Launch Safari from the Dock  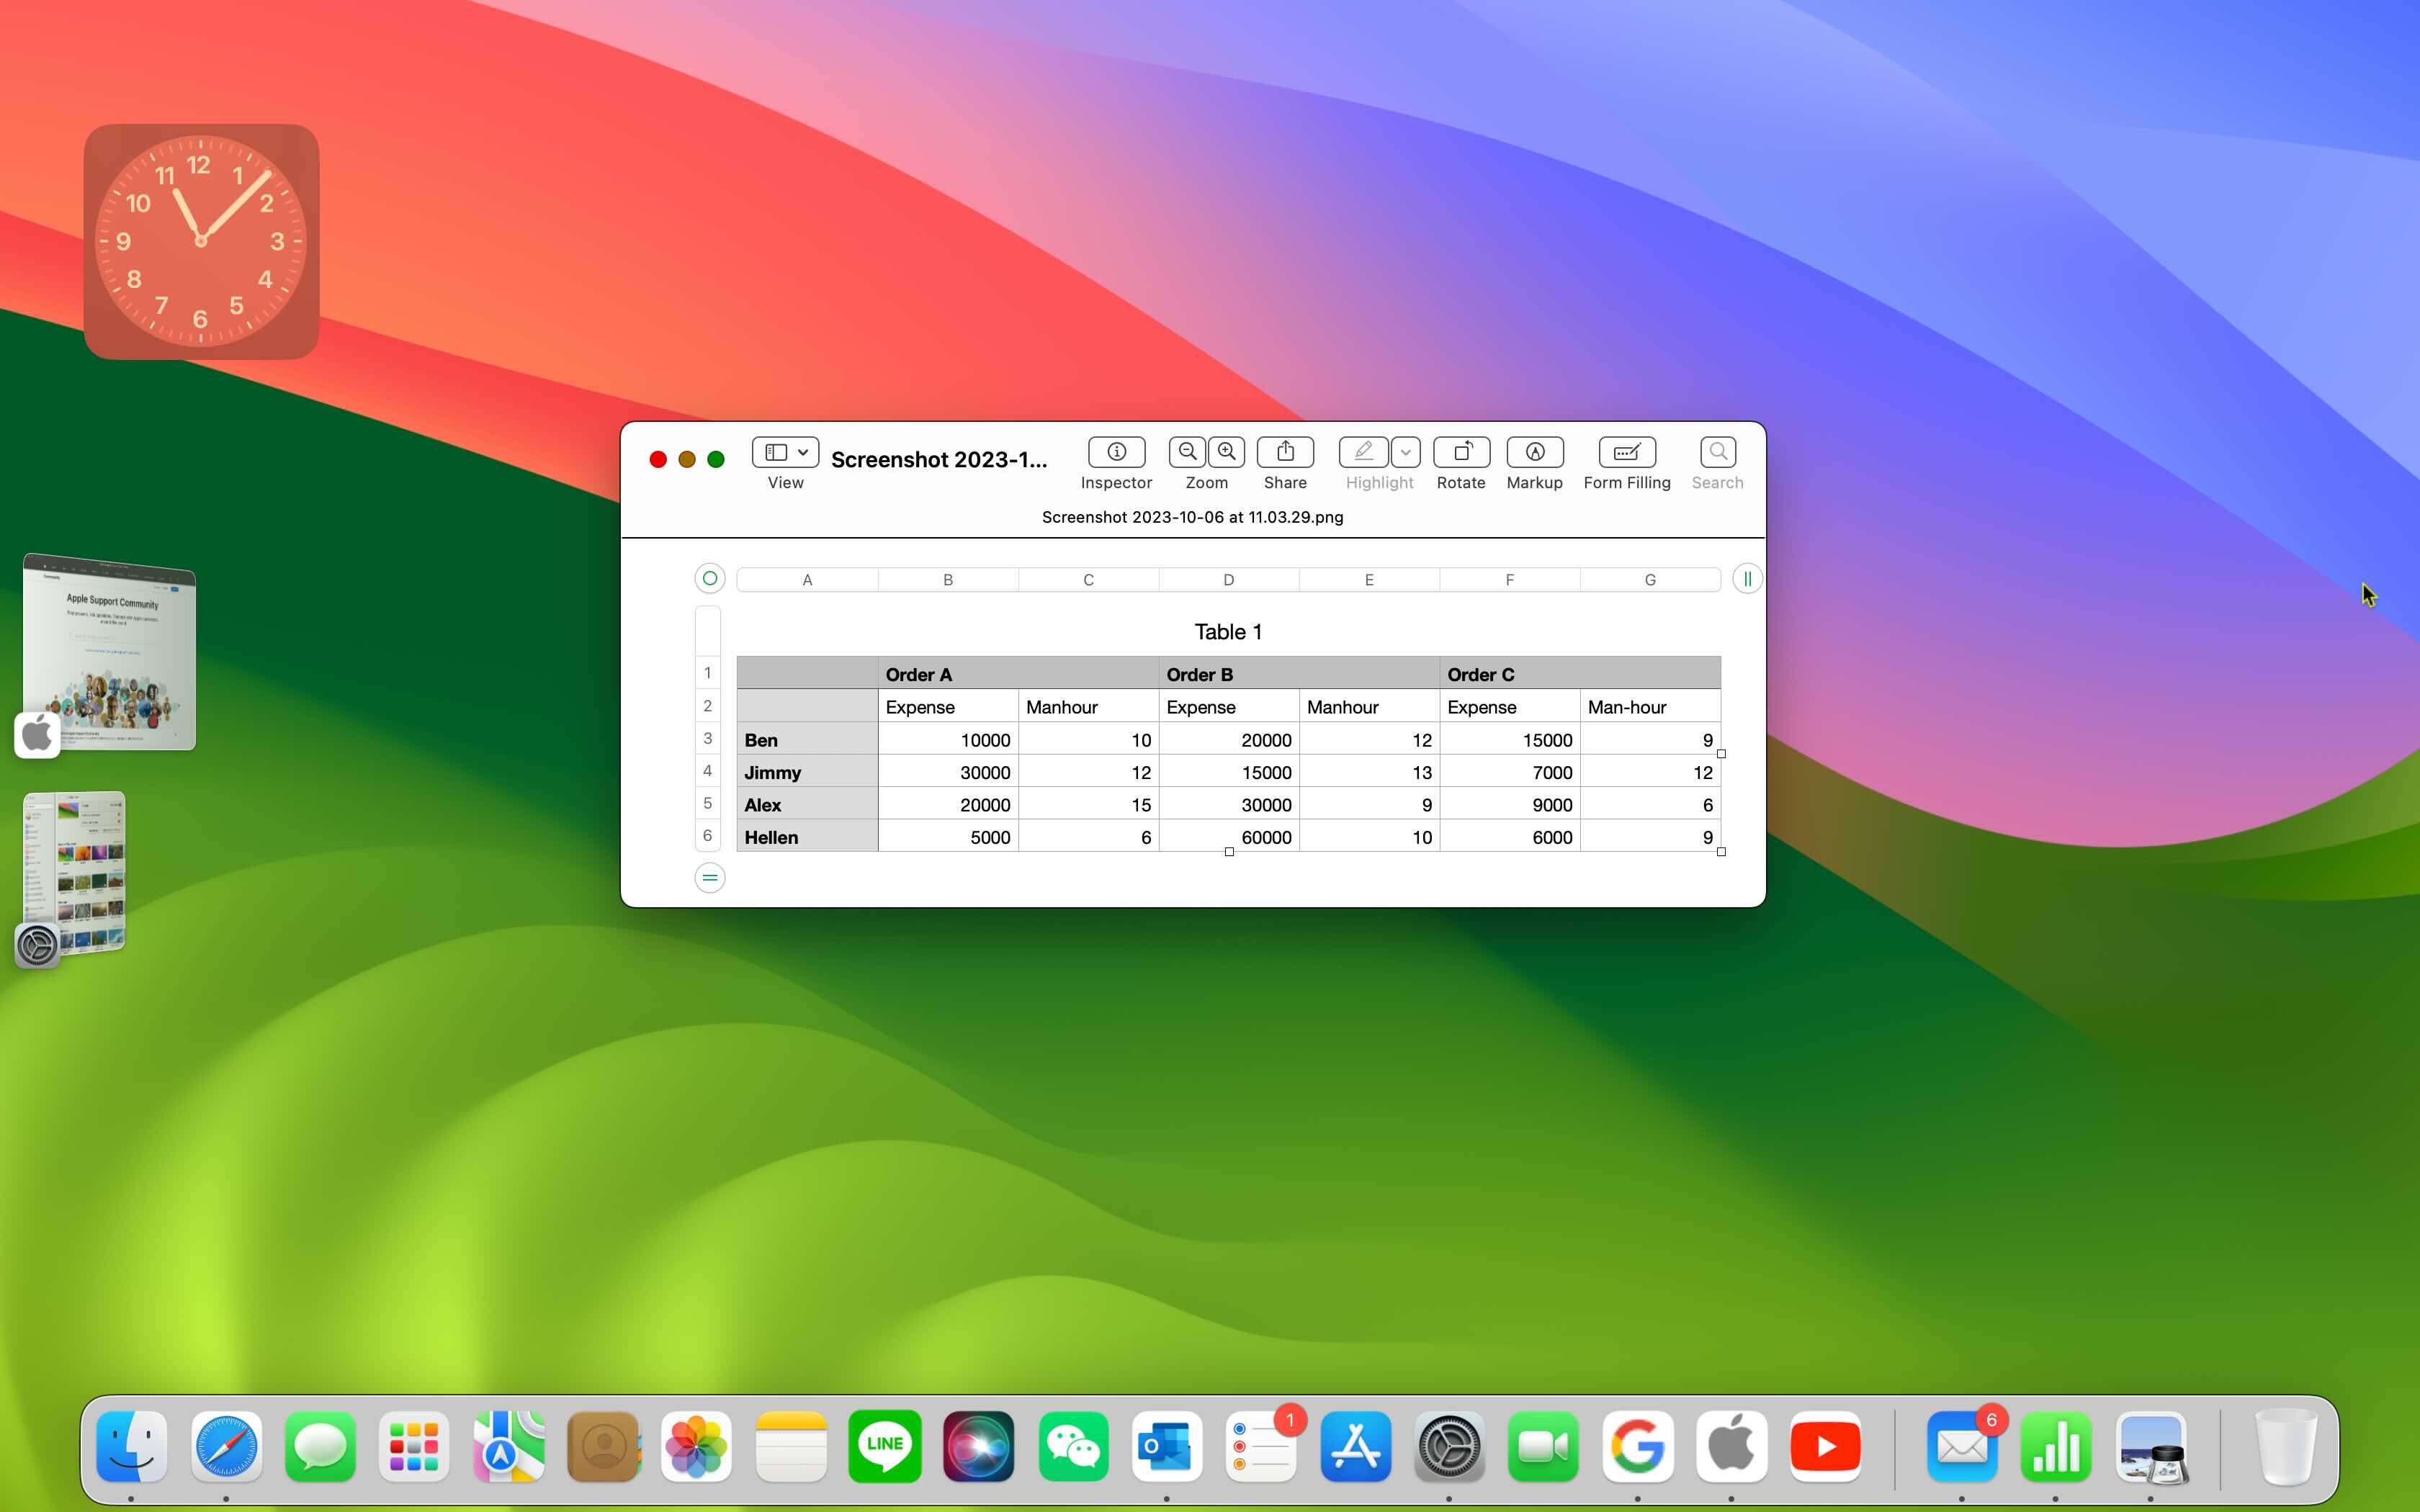226,1446
